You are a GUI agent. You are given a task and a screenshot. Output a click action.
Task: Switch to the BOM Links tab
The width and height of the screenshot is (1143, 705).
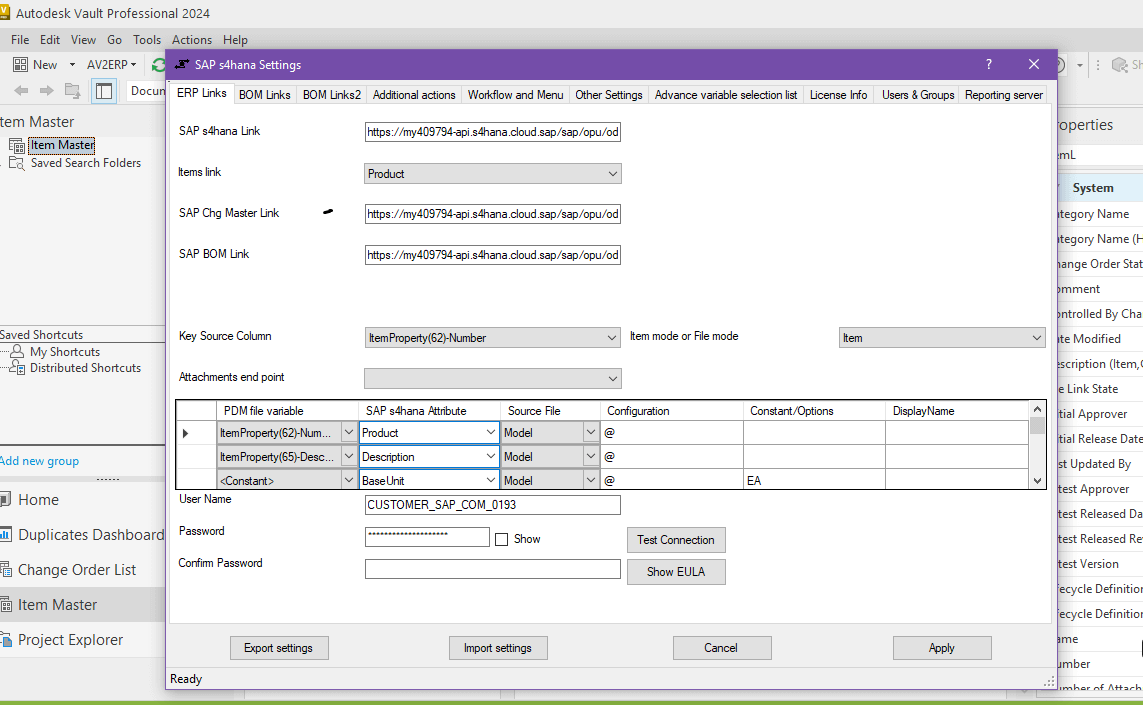[264, 94]
